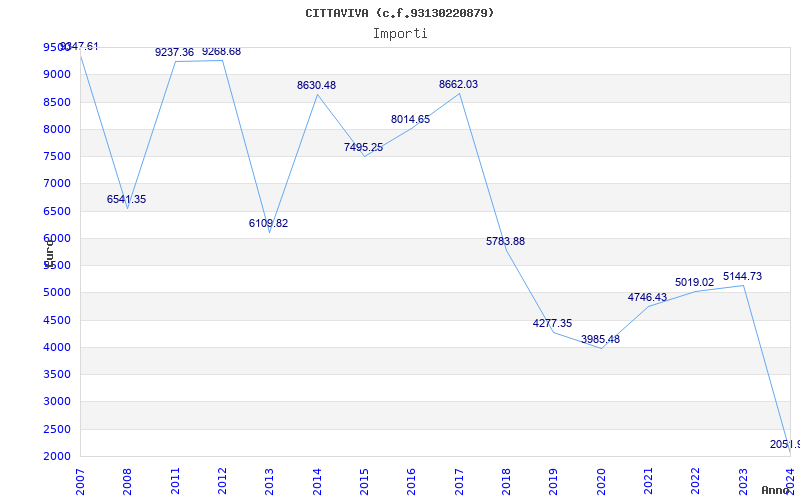Click the x-axis year label 2022

696,482
